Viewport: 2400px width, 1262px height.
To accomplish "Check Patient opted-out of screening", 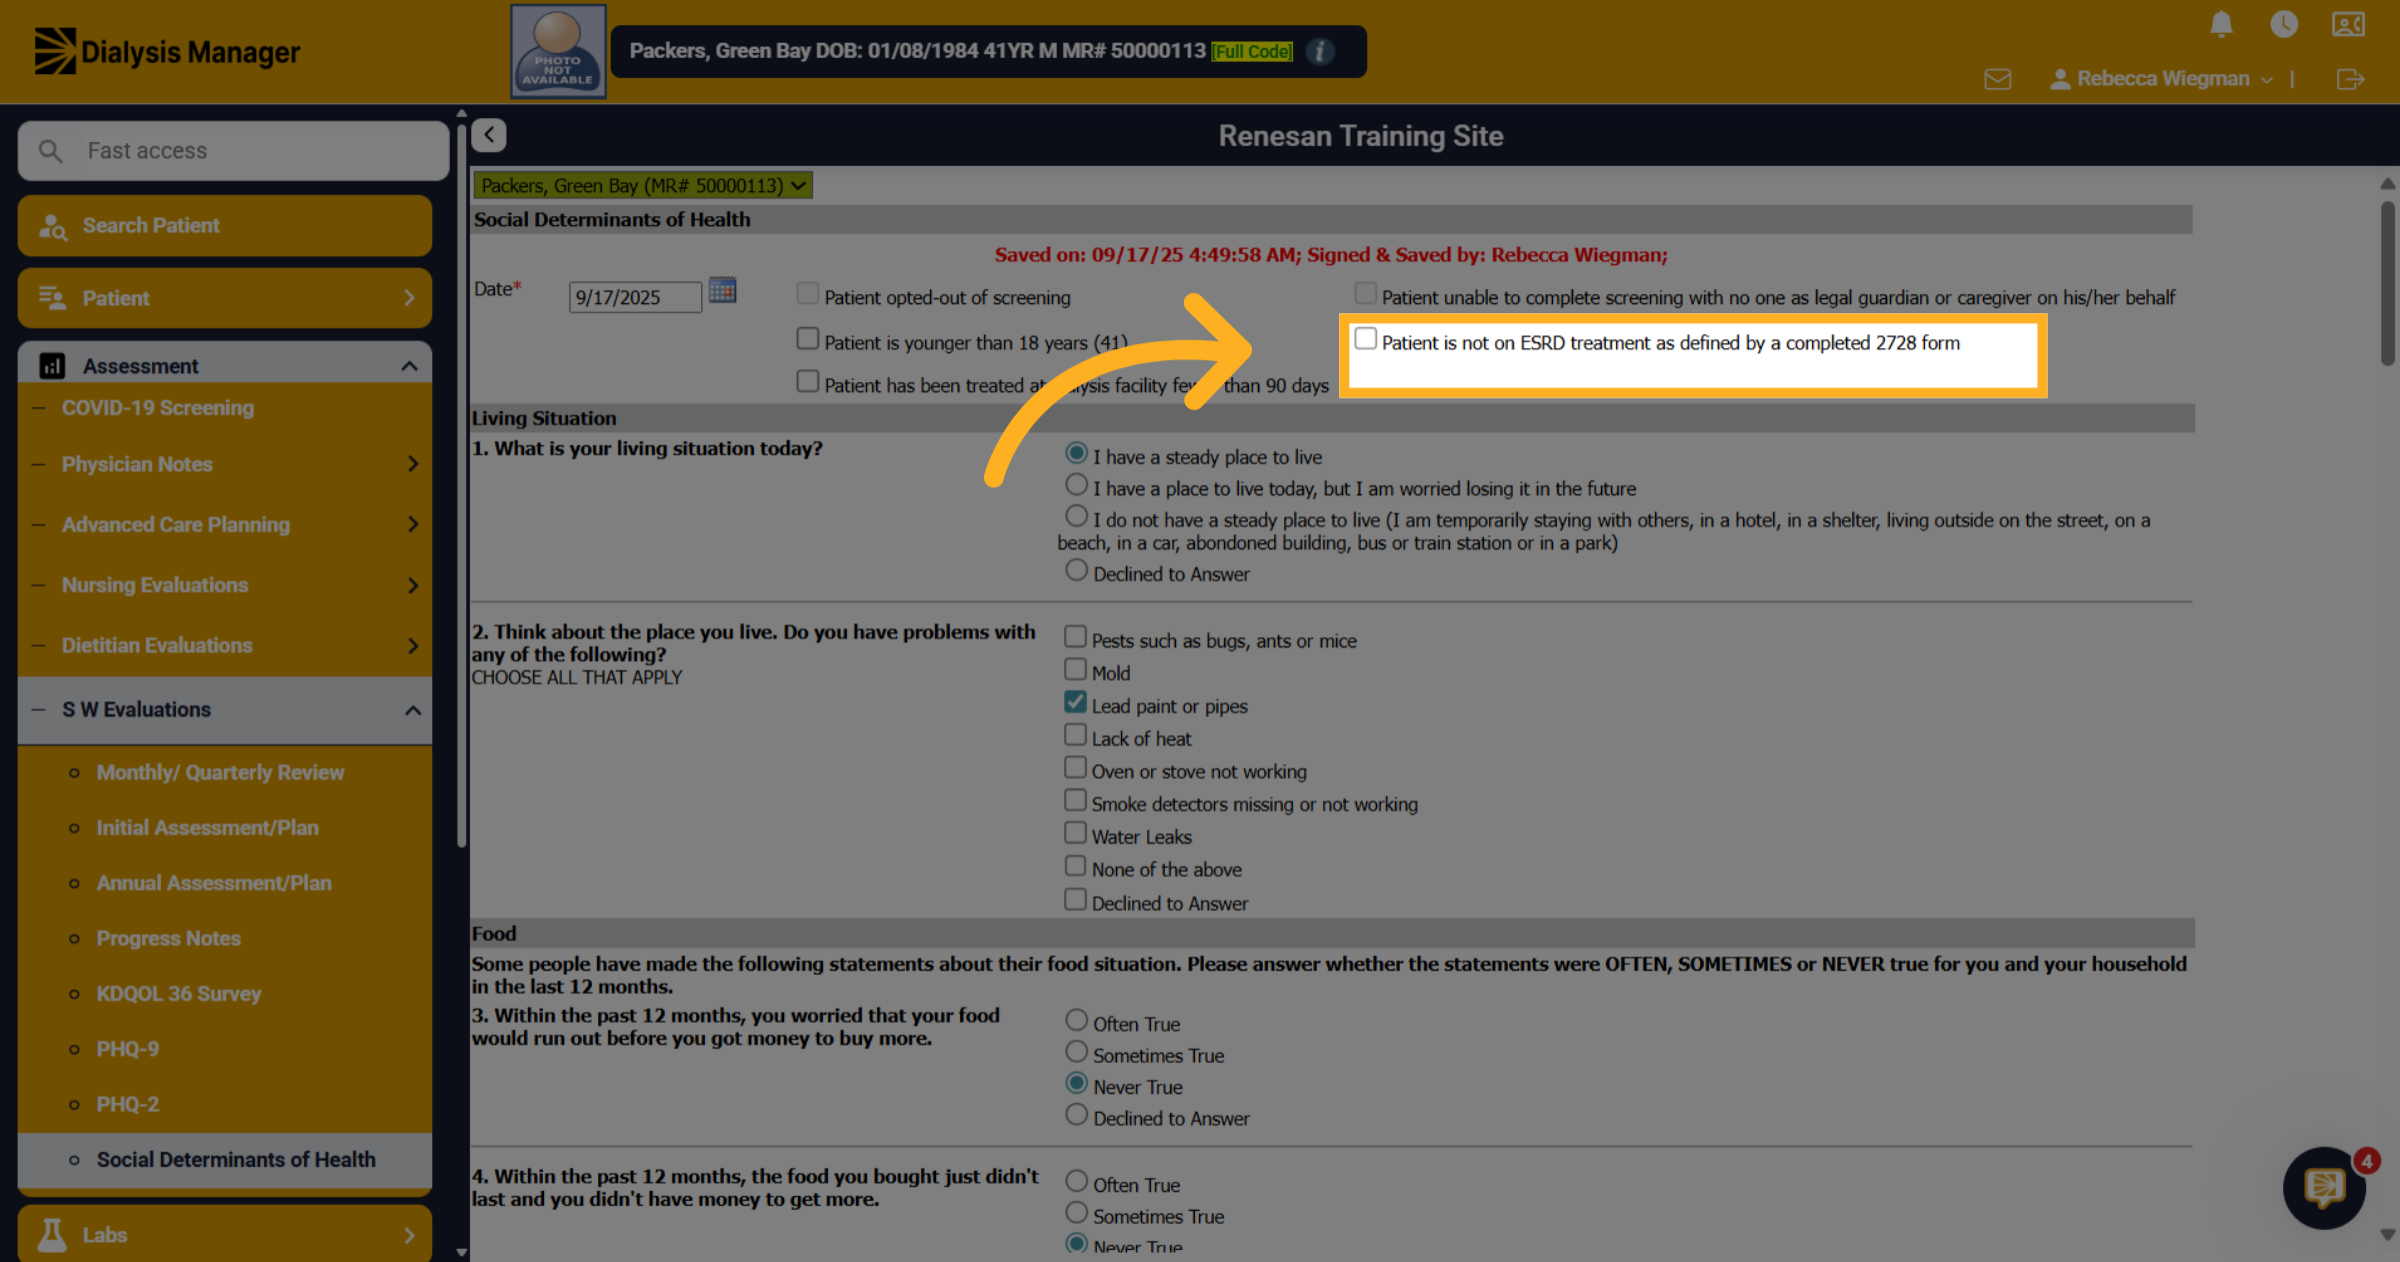I will [807, 294].
